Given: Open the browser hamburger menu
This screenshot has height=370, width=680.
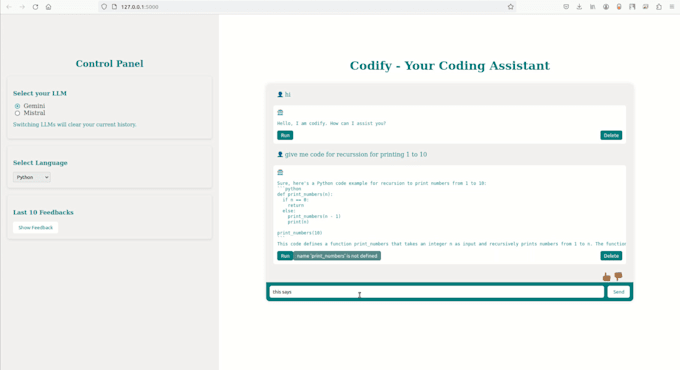Looking at the screenshot, I should (x=672, y=7).
